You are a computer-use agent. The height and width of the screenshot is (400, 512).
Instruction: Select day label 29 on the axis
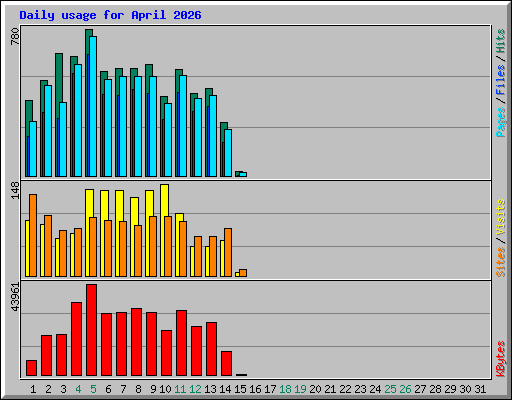click(x=450, y=389)
